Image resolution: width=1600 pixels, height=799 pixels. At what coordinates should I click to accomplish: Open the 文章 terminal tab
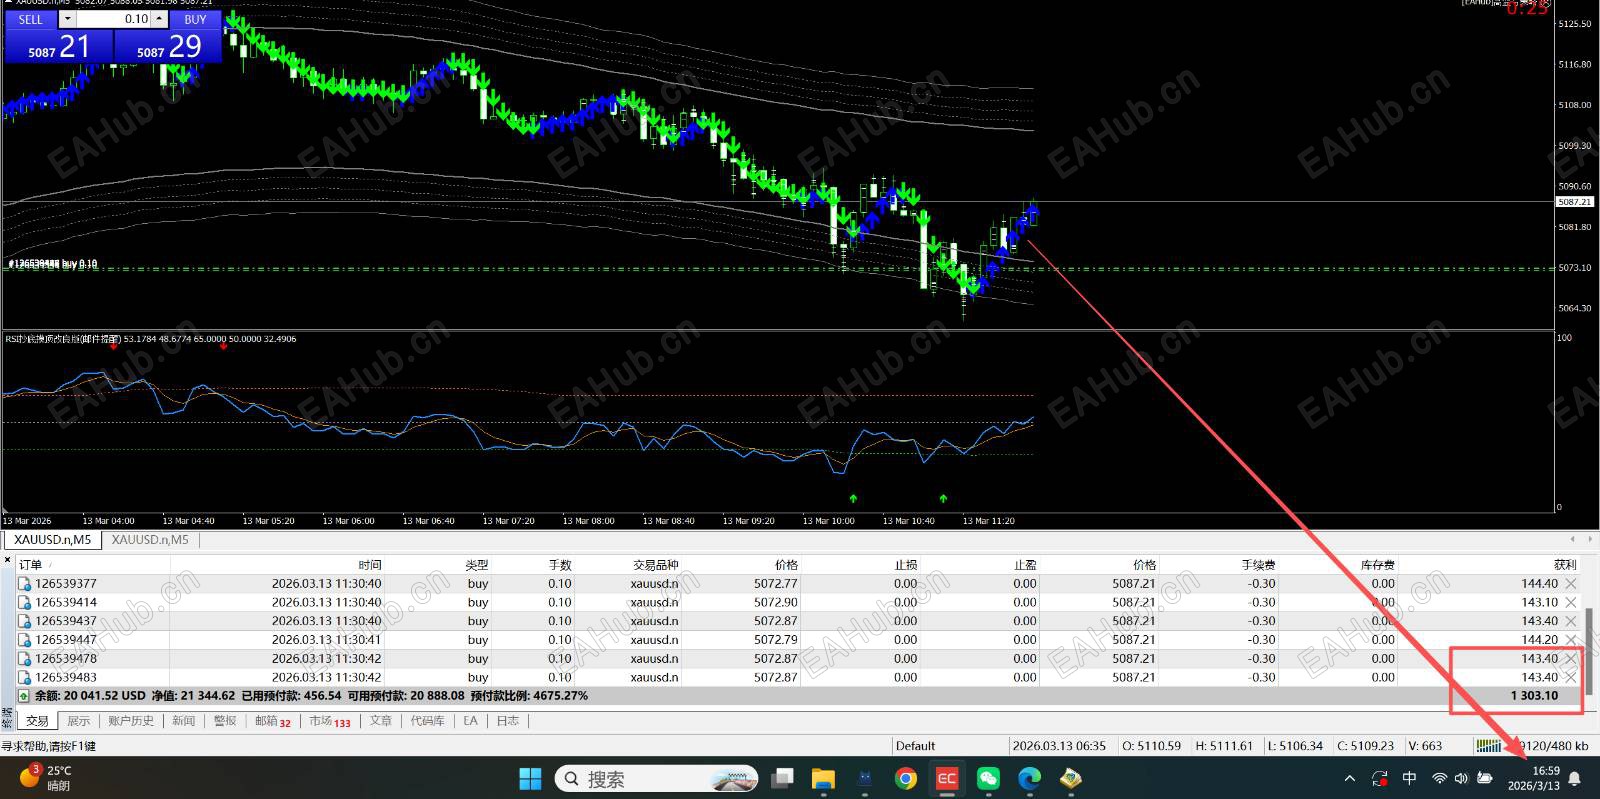tap(381, 721)
